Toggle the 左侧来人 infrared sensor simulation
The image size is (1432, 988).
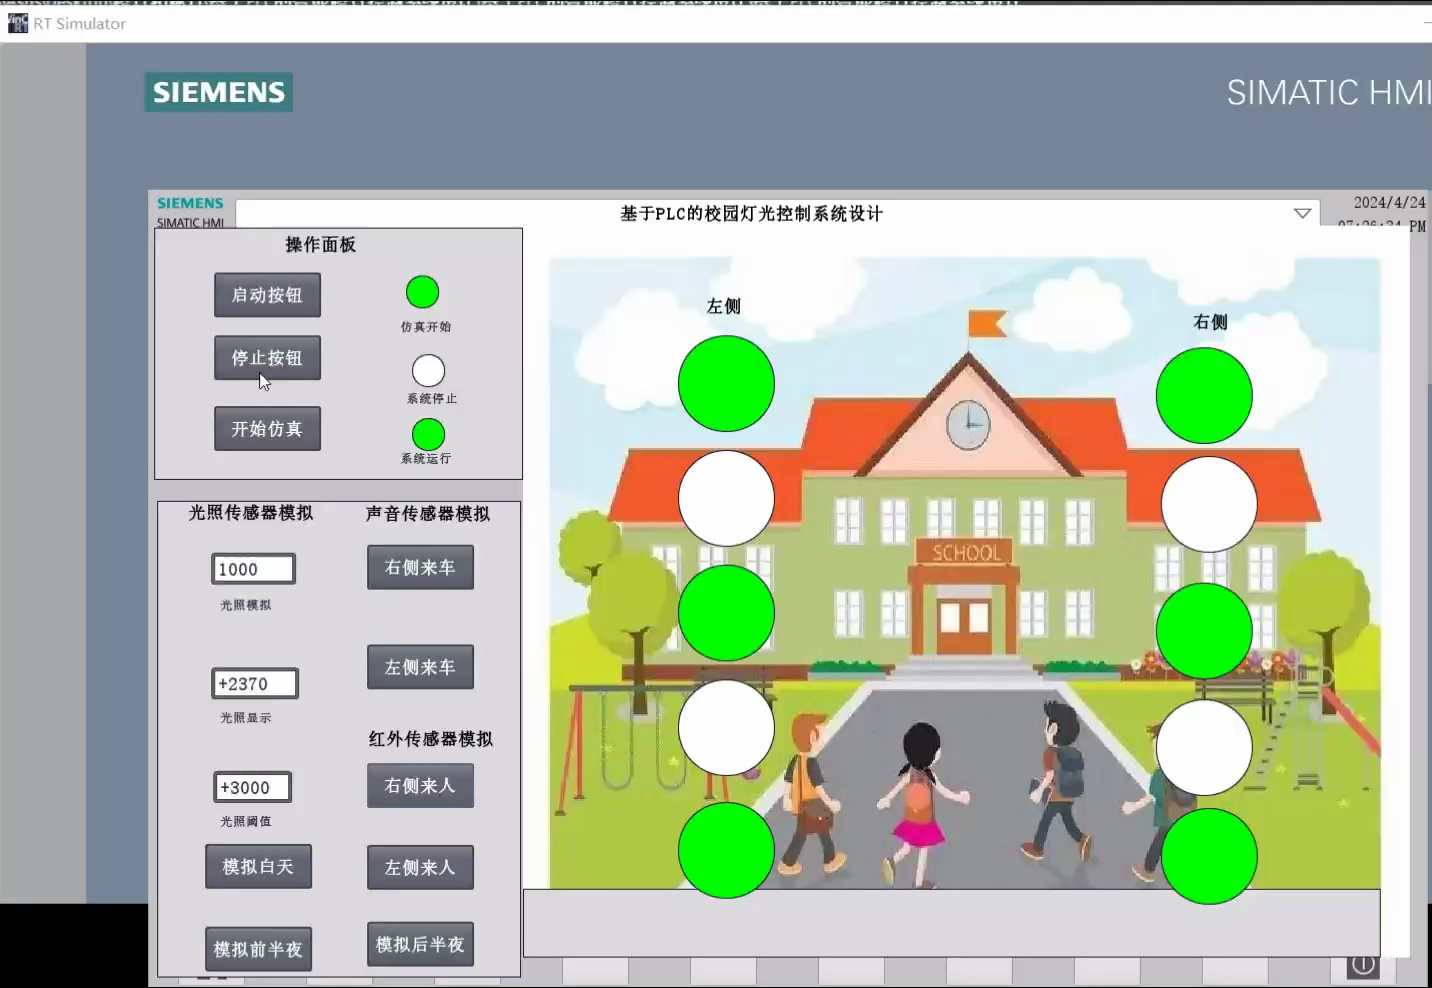pos(420,867)
